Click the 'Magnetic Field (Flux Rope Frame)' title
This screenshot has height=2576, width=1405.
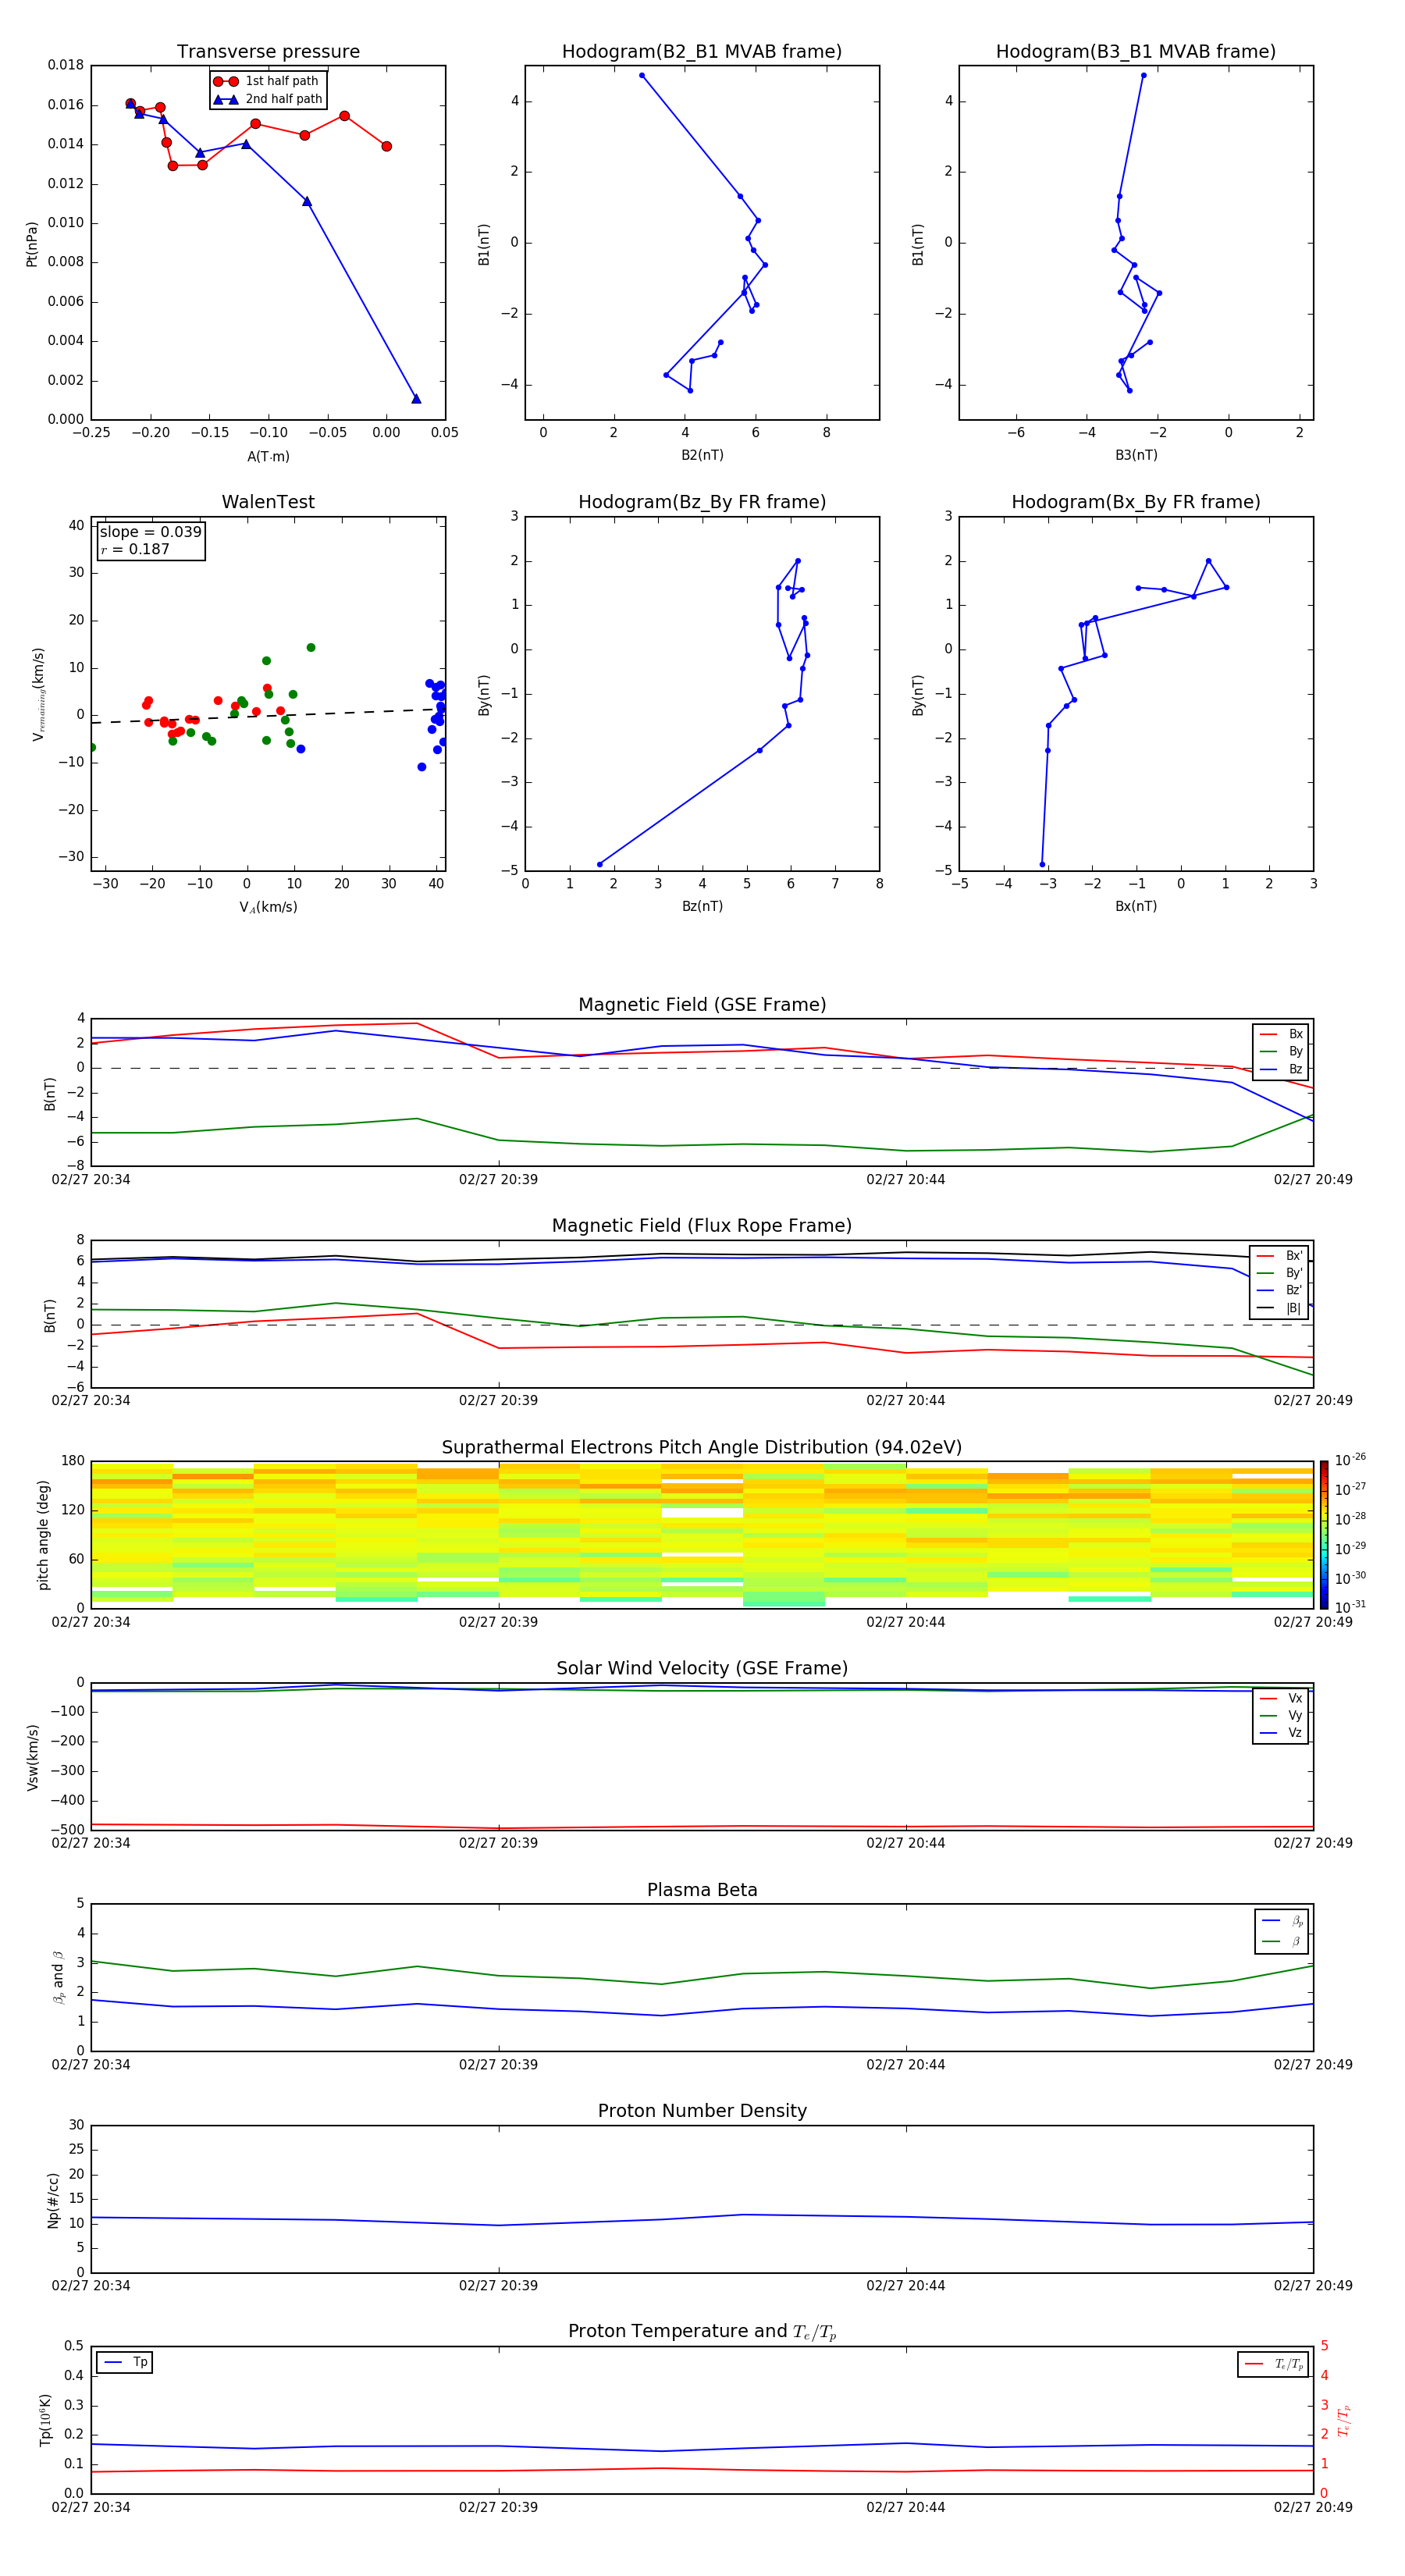[x=702, y=1226]
